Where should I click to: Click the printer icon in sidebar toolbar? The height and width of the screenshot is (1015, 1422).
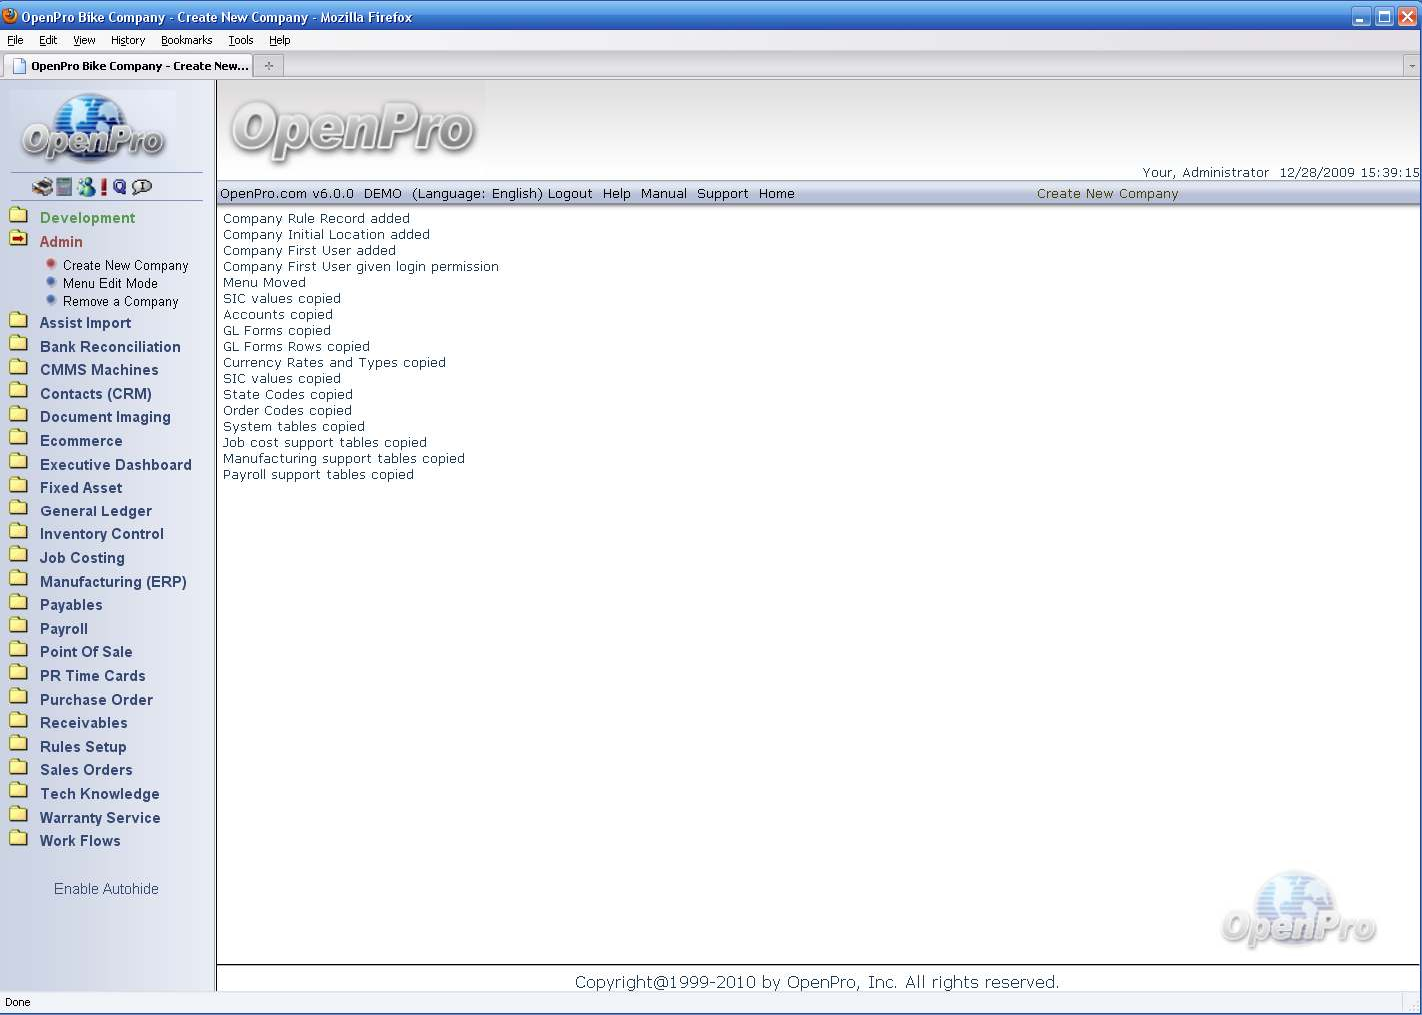42,187
